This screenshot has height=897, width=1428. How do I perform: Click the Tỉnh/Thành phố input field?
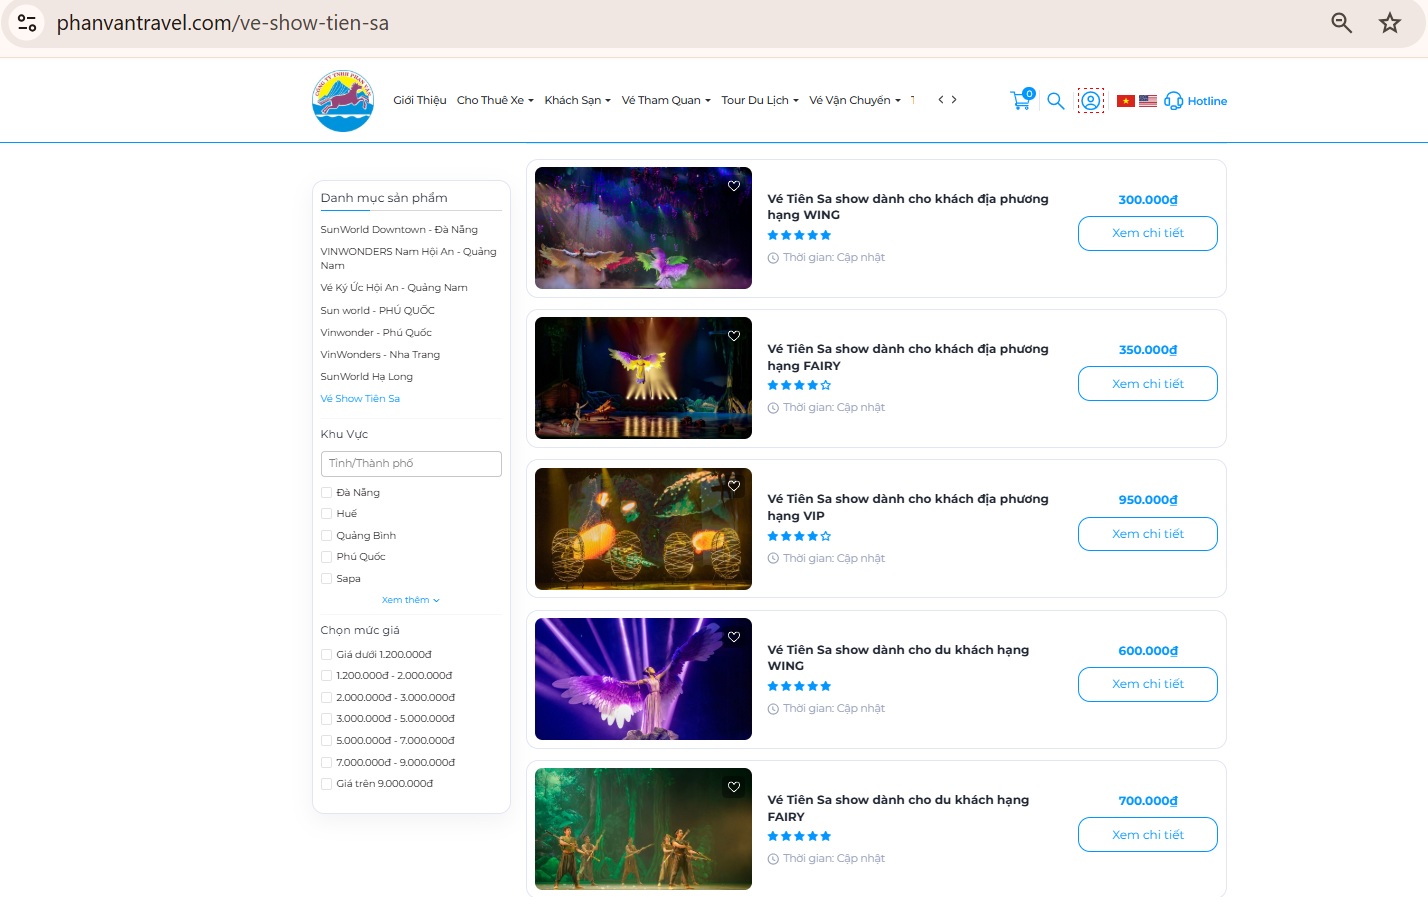pos(410,463)
